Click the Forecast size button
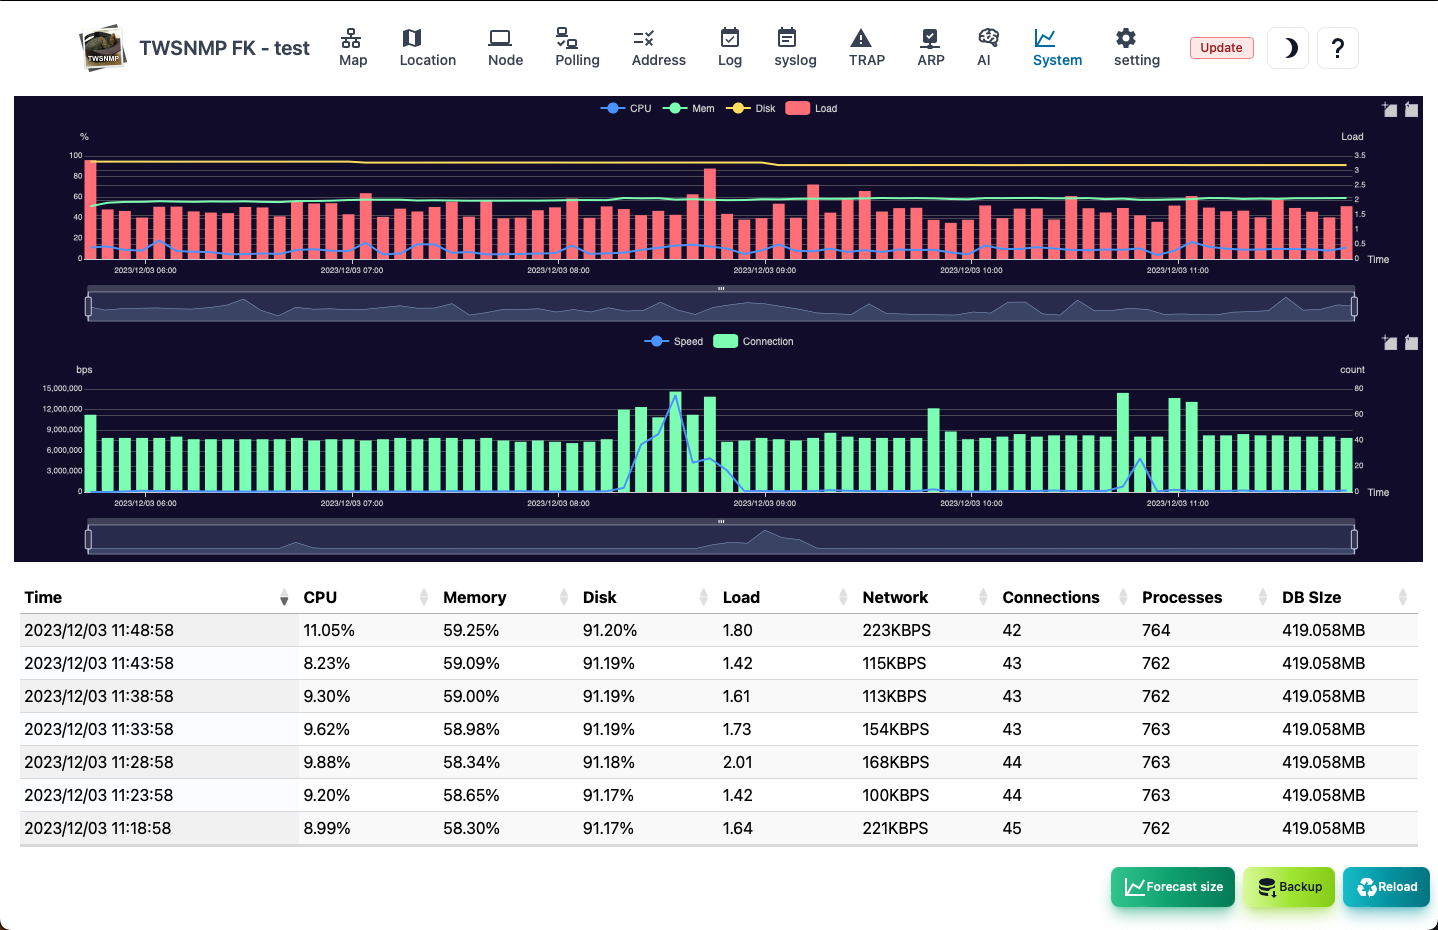The width and height of the screenshot is (1438, 930). 1173,887
